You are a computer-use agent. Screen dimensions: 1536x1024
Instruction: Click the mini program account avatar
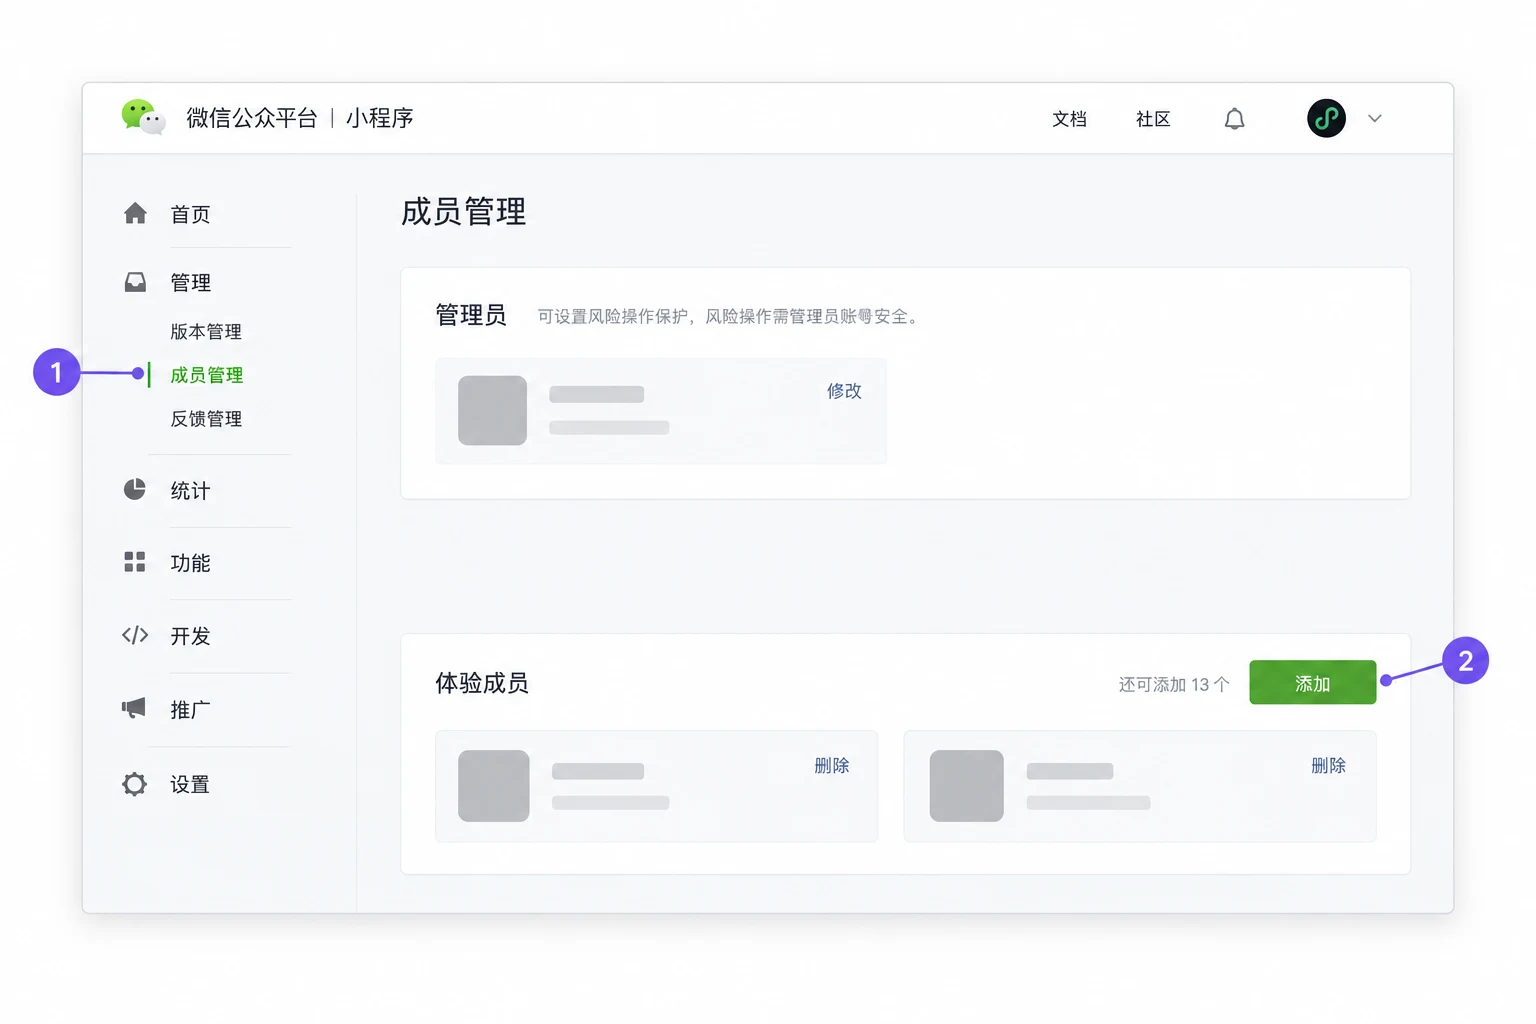point(1326,118)
